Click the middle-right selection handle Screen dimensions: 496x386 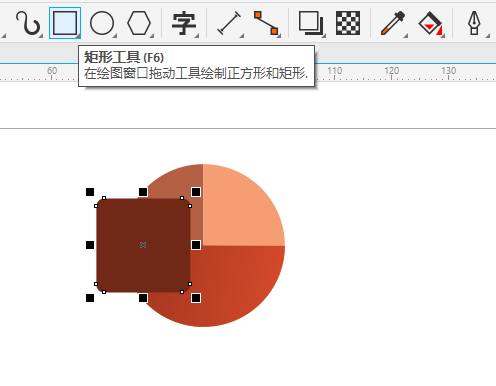coord(196,245)
